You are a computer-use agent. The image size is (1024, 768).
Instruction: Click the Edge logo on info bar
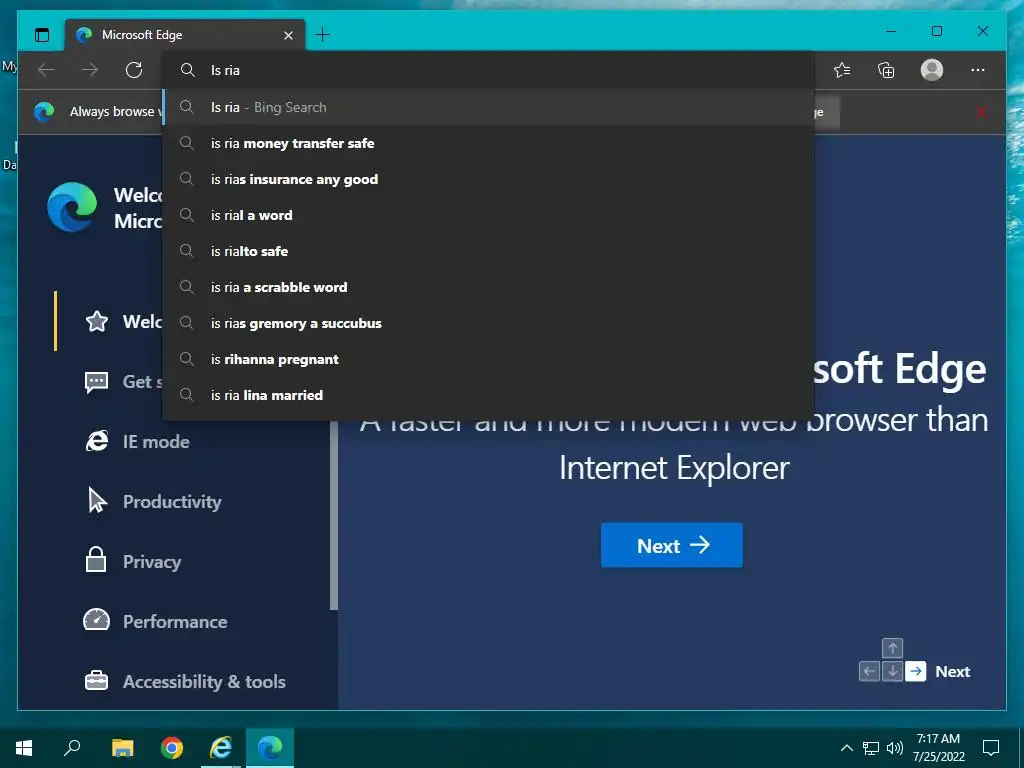click(44, 112)
